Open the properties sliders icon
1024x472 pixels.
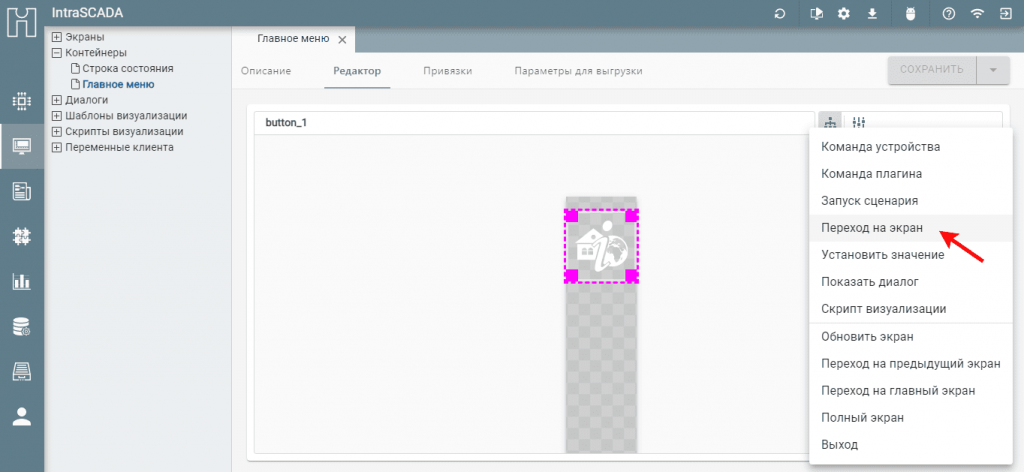[859, 123]
